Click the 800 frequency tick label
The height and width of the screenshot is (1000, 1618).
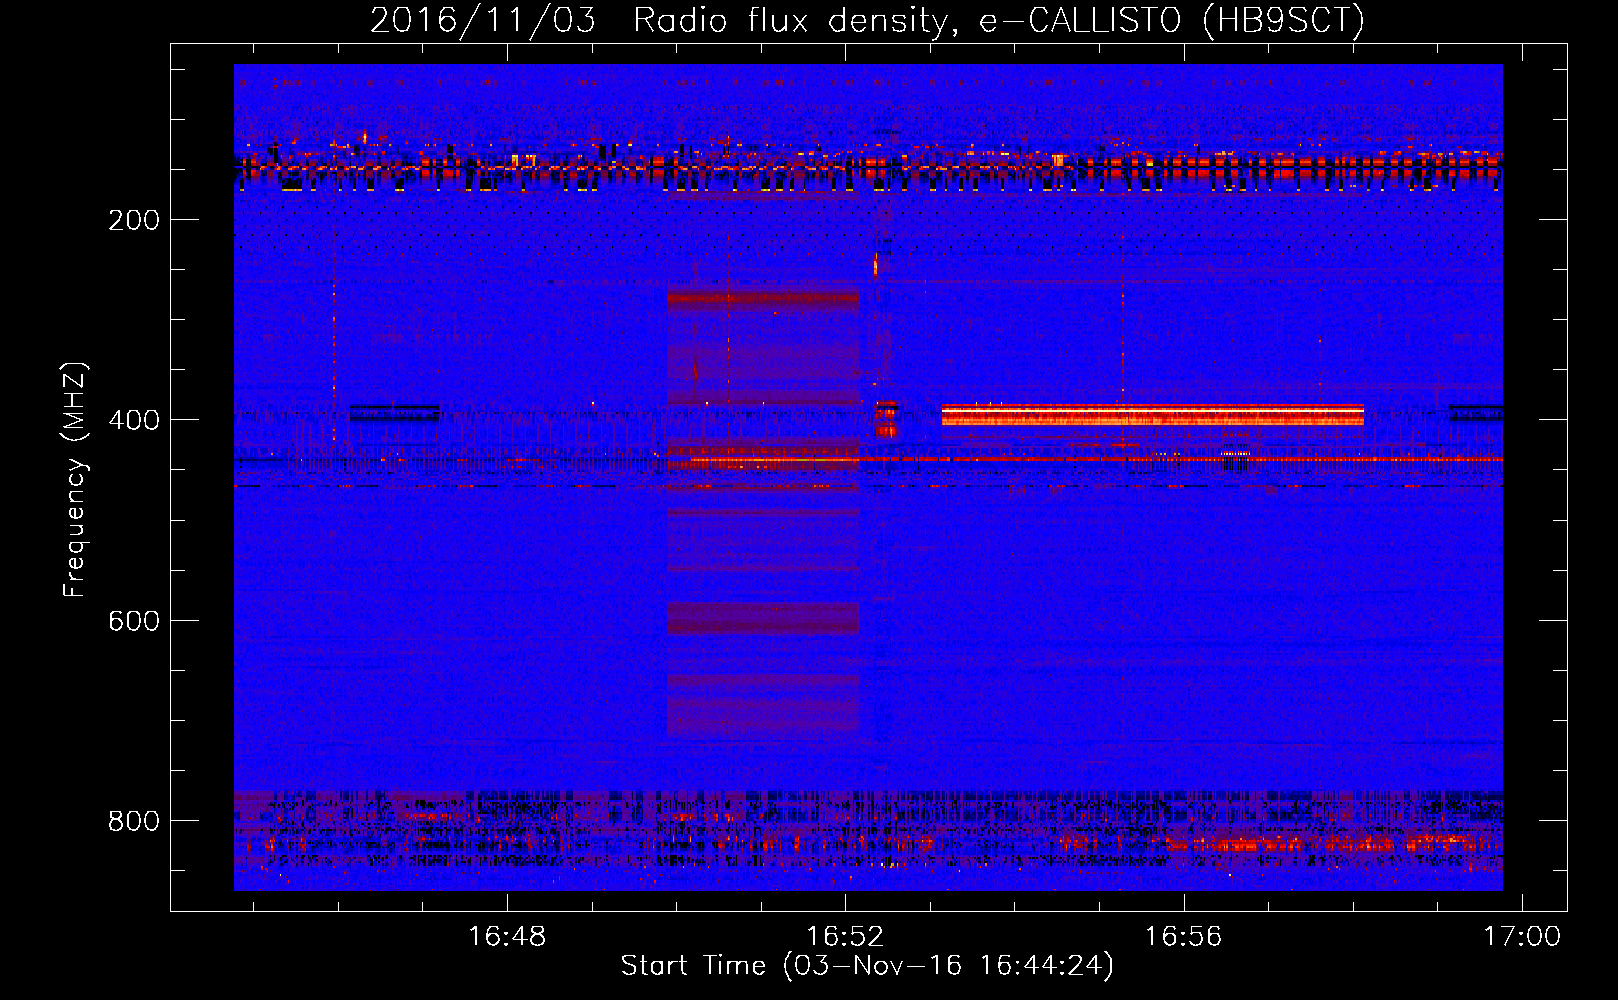[134, 821]
